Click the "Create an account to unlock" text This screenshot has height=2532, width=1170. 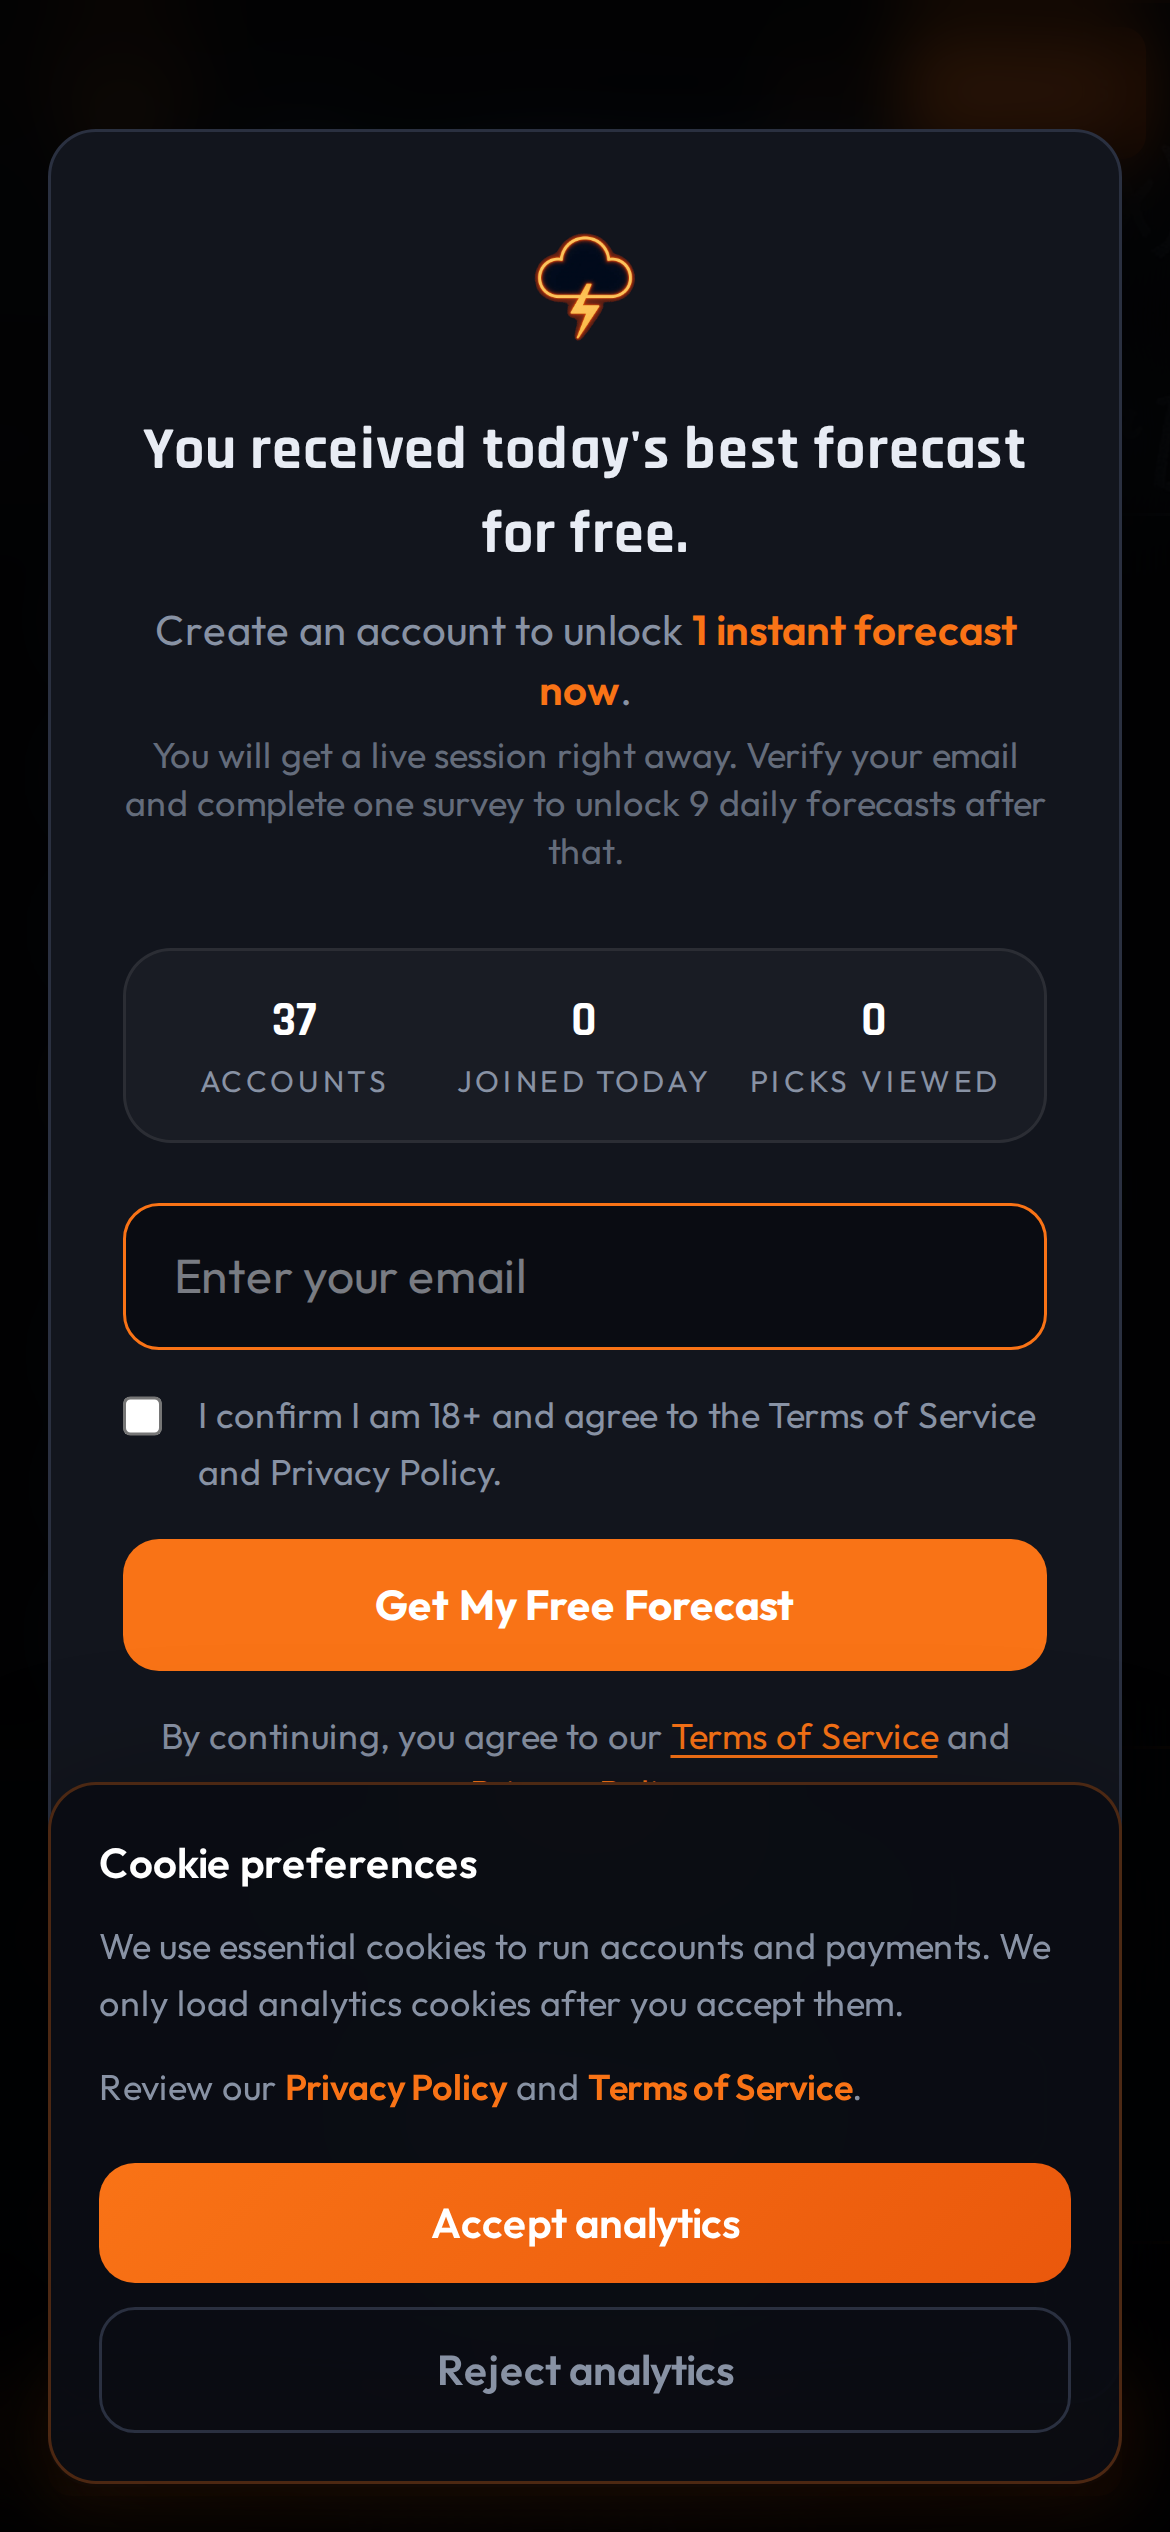[x=418, y=632]
